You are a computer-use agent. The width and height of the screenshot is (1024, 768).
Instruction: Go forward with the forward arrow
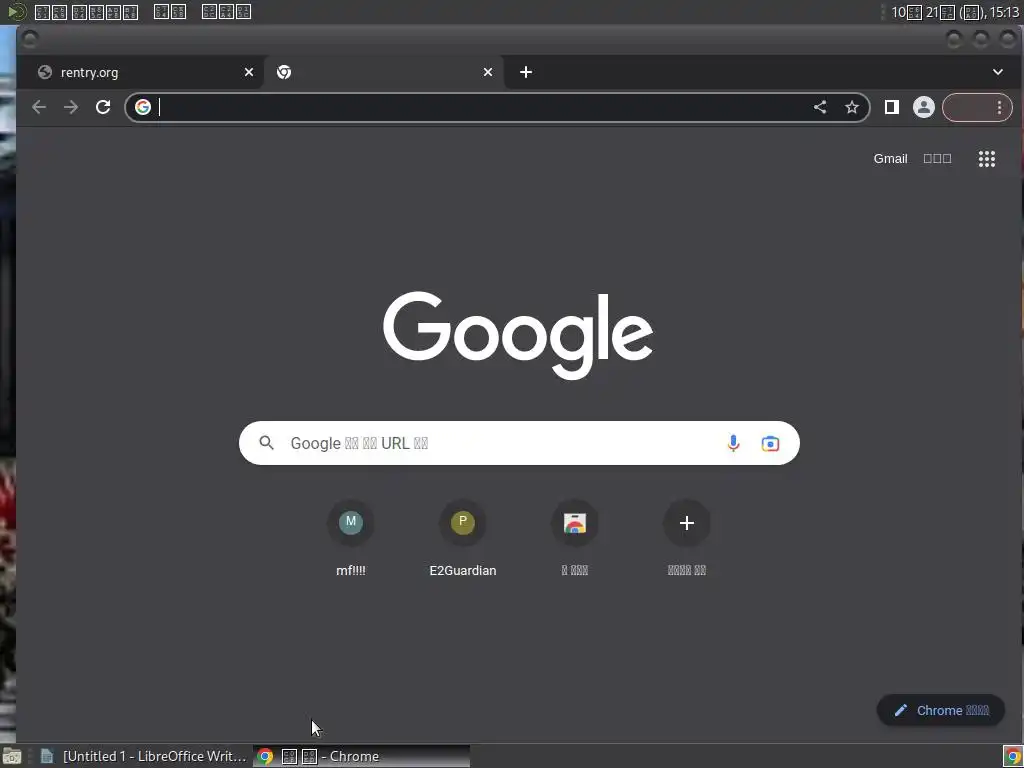(x=71, y=107)
